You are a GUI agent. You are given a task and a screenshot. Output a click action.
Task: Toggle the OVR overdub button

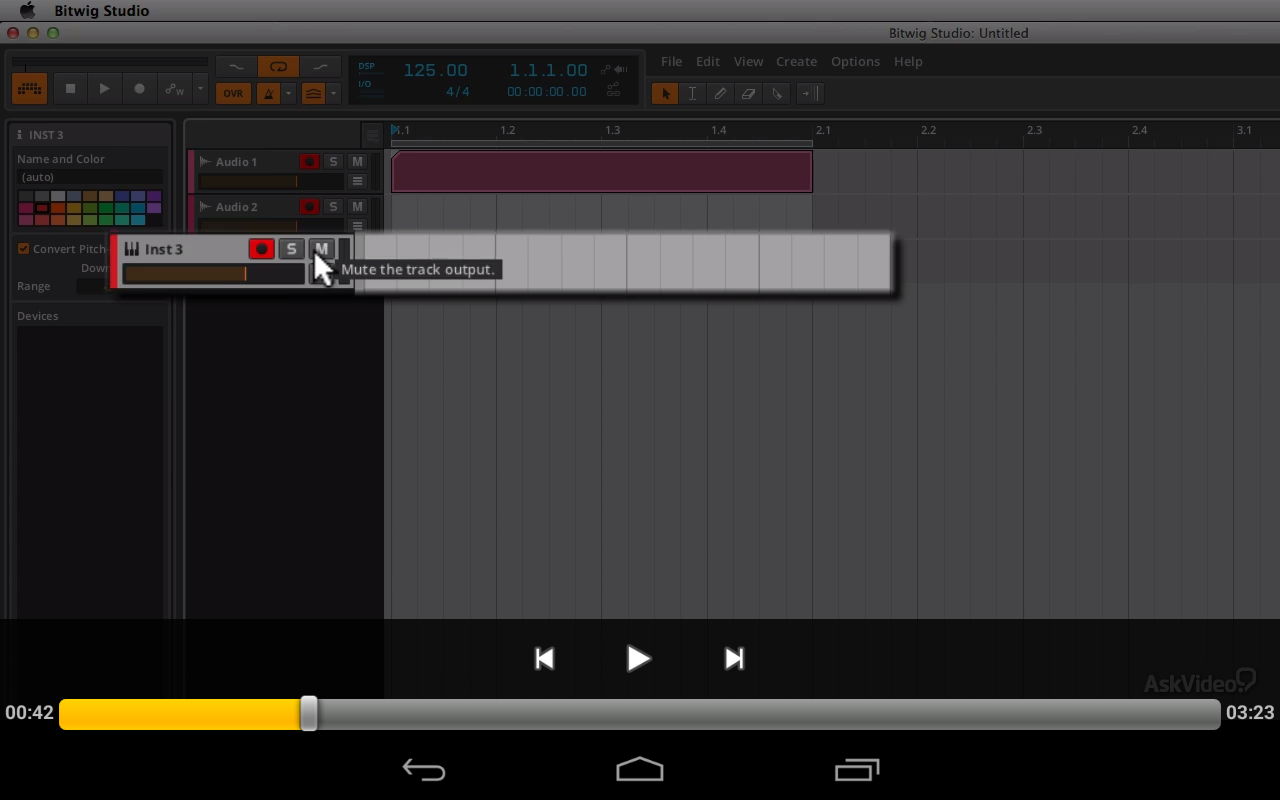click(x=233, y=93)
